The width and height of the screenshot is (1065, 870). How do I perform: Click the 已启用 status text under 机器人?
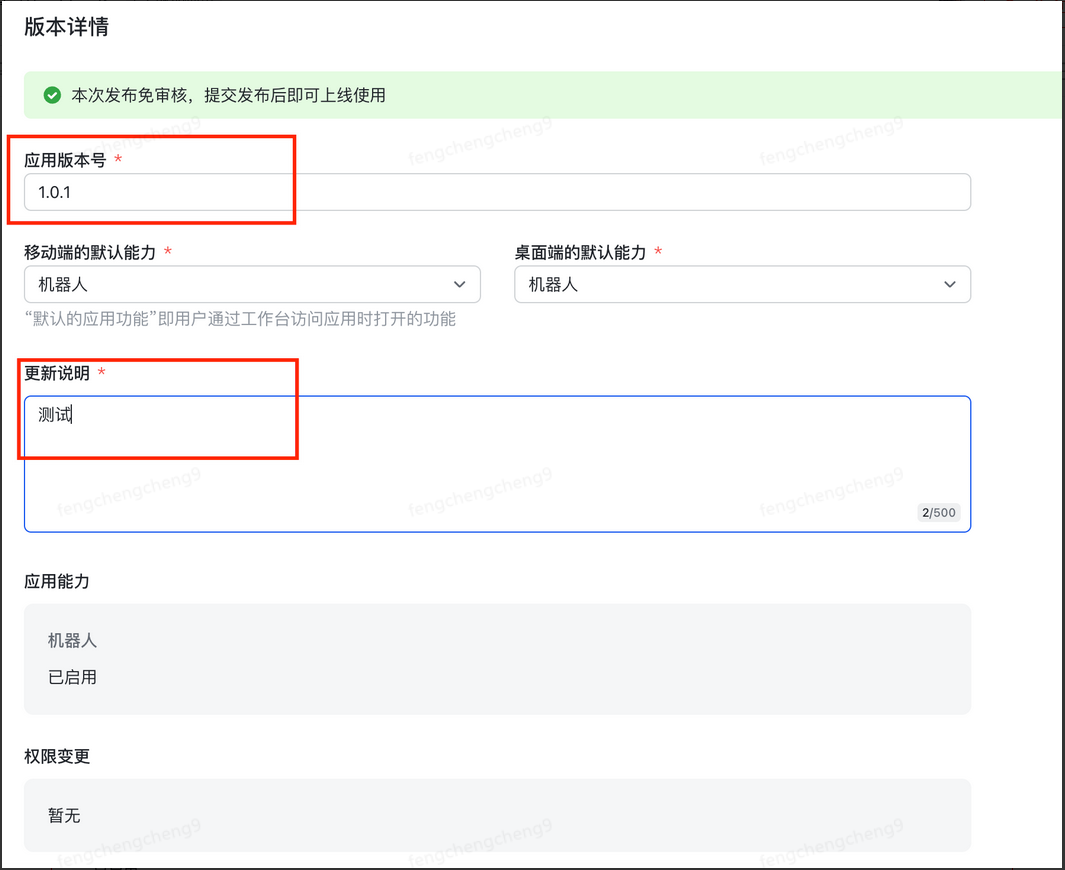tap(71, 677)
